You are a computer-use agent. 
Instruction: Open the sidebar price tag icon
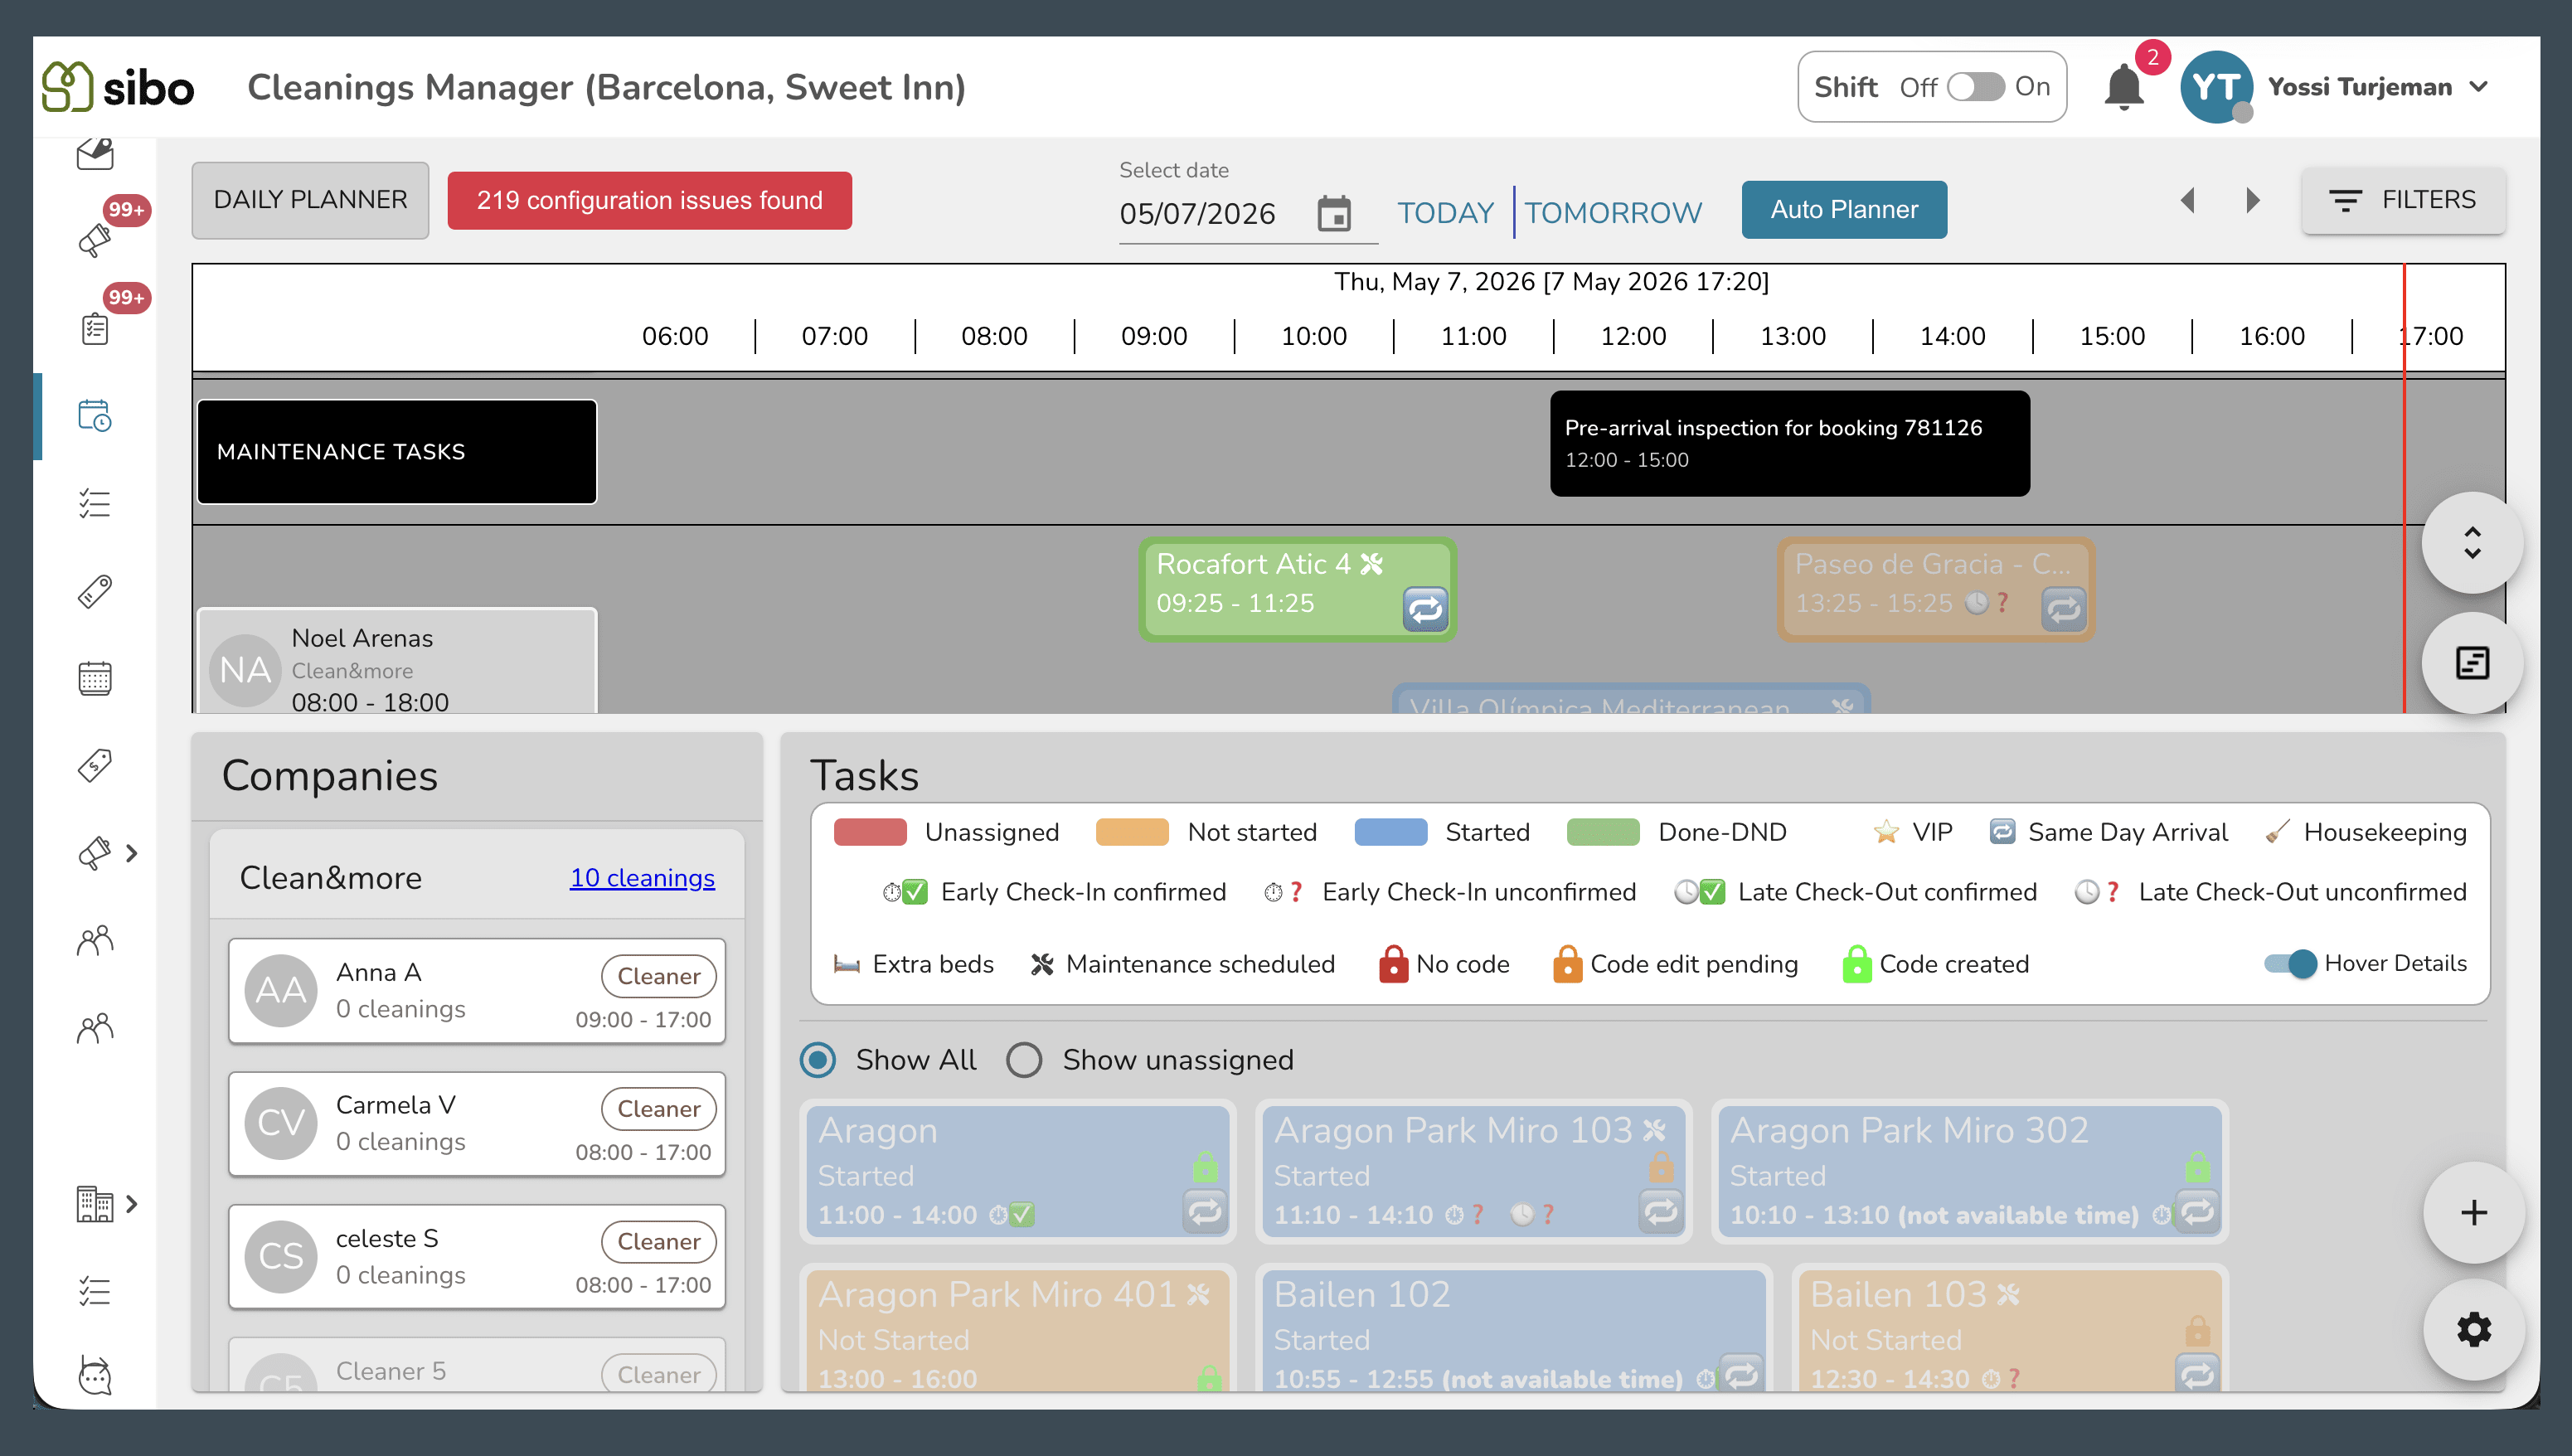click(95, 766)
